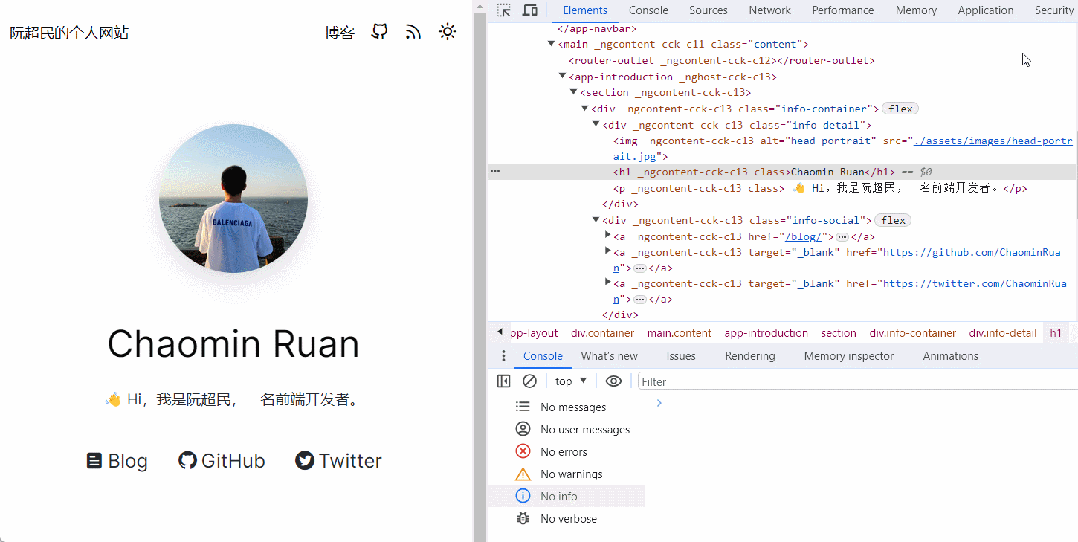Viewport: 1078px width, 542px height.
Task: Open the Memory inspector drawer tab
Action: pyautogui.click(x=849, y=356)
